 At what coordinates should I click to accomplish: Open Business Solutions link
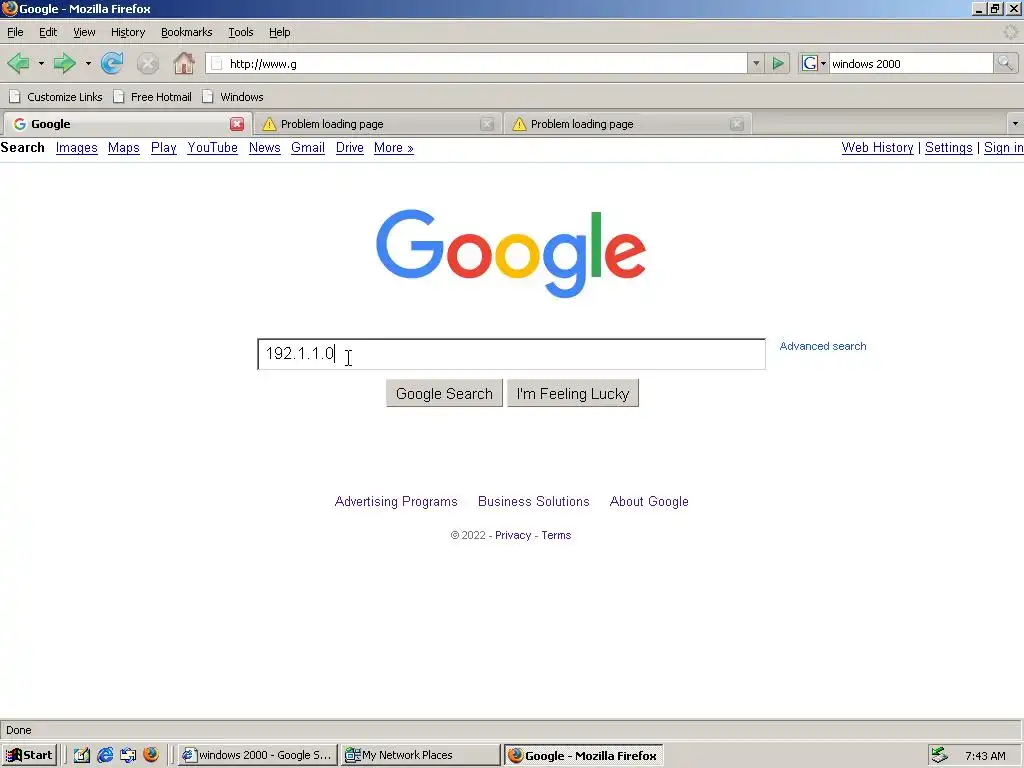(534, 502)
